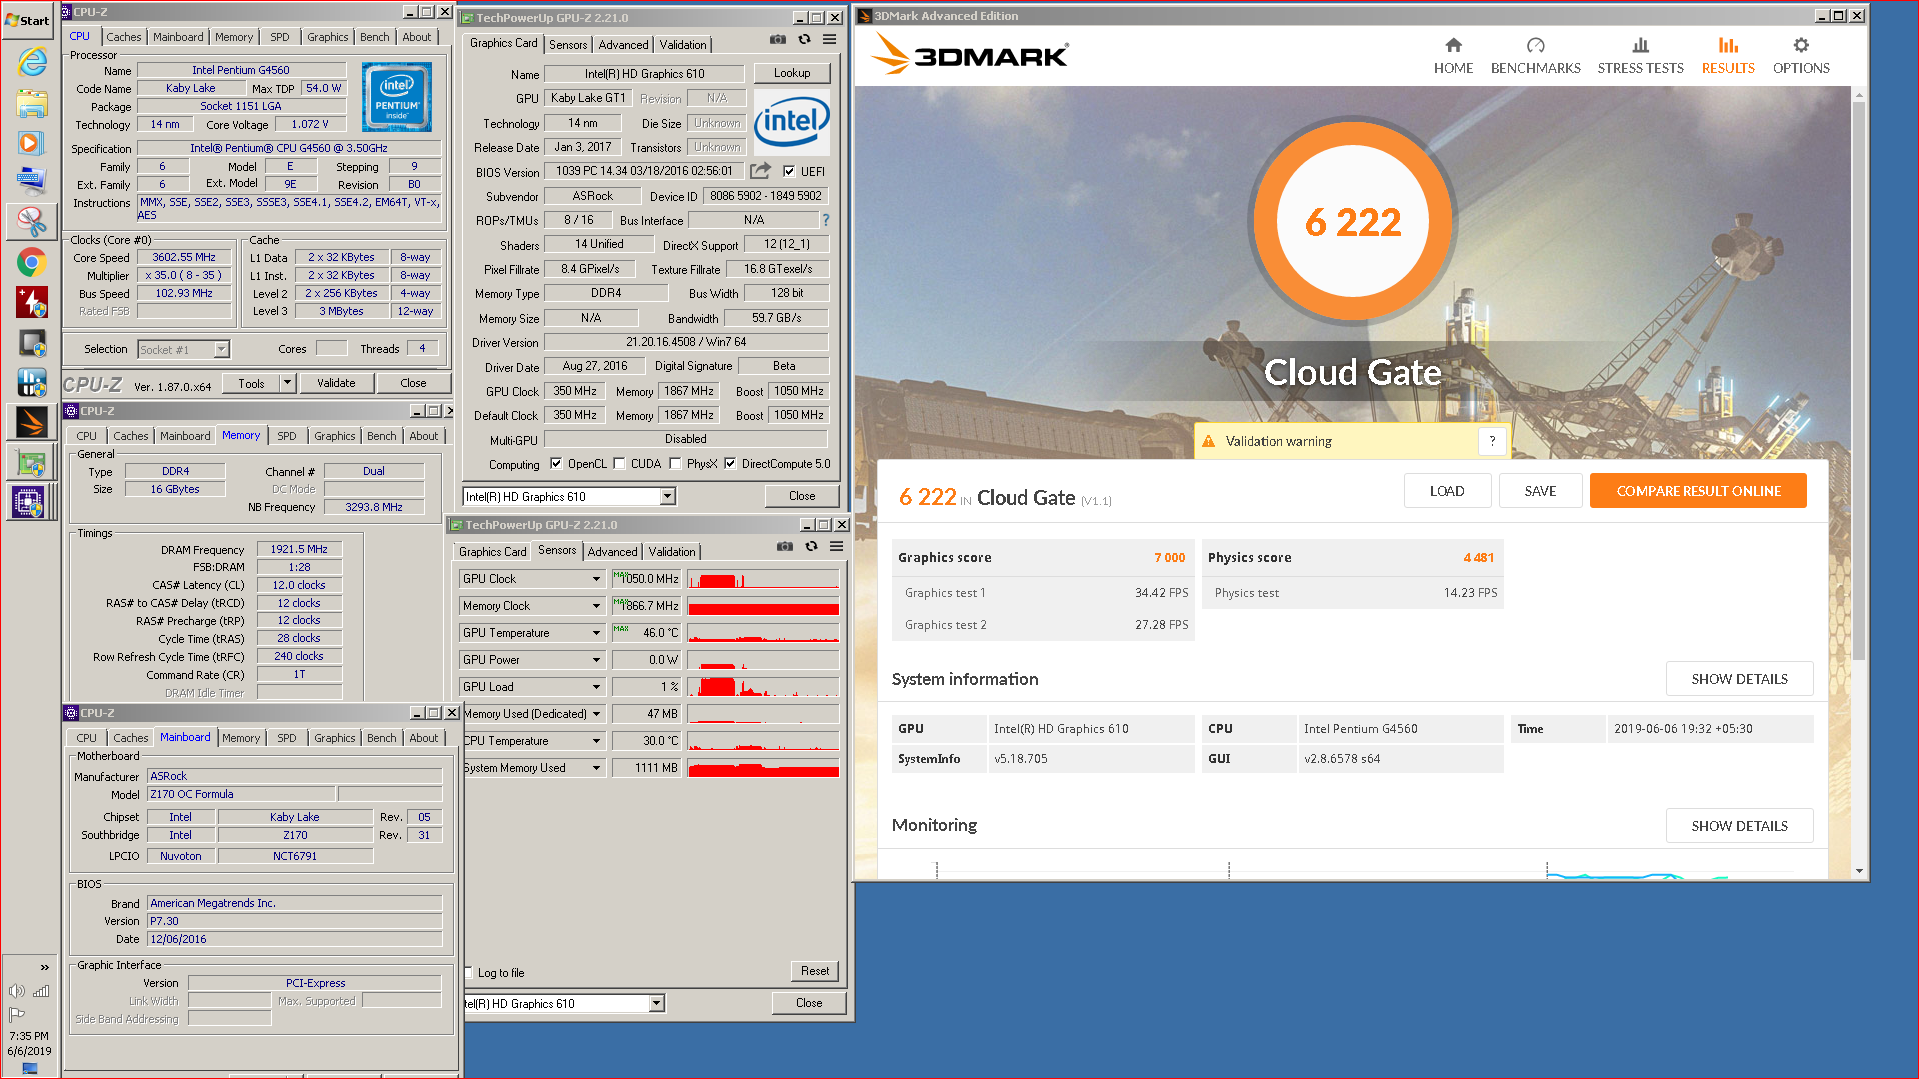Enable the Log to file checkbox

(468, 972)
